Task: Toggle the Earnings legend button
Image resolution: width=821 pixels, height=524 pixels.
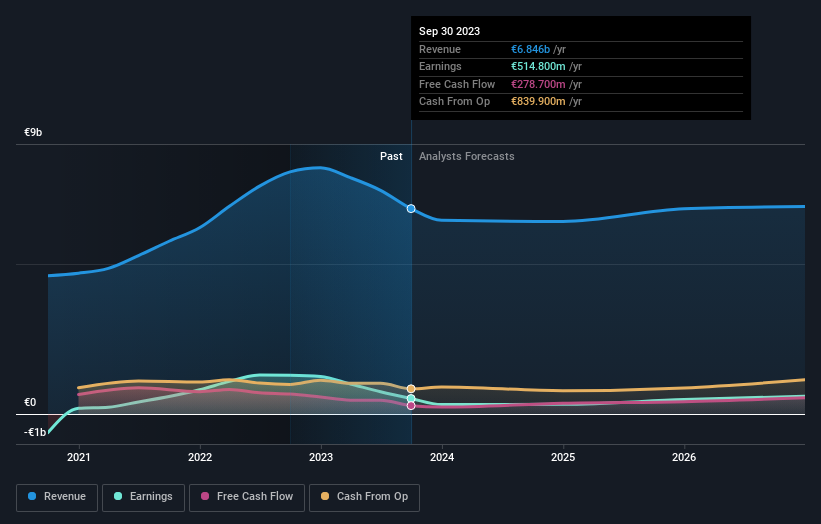Action: [x=143, y=497]
